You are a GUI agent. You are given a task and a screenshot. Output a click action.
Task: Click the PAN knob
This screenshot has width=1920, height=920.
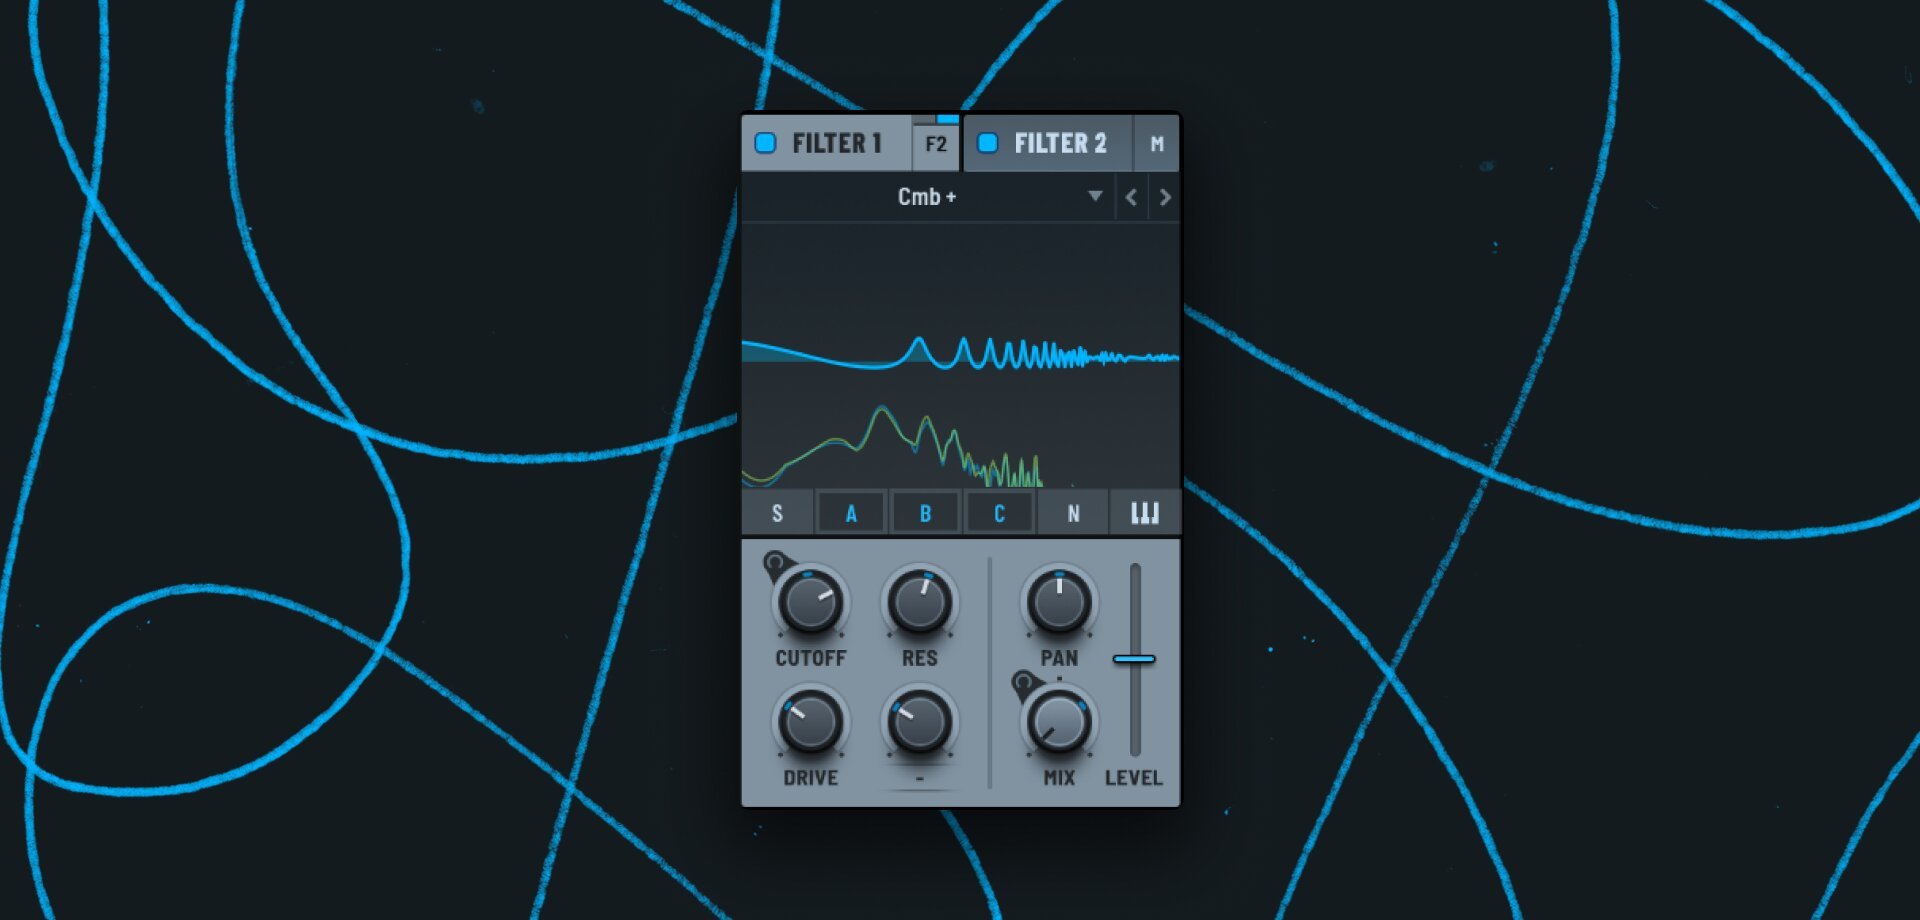click(1059, 602)
